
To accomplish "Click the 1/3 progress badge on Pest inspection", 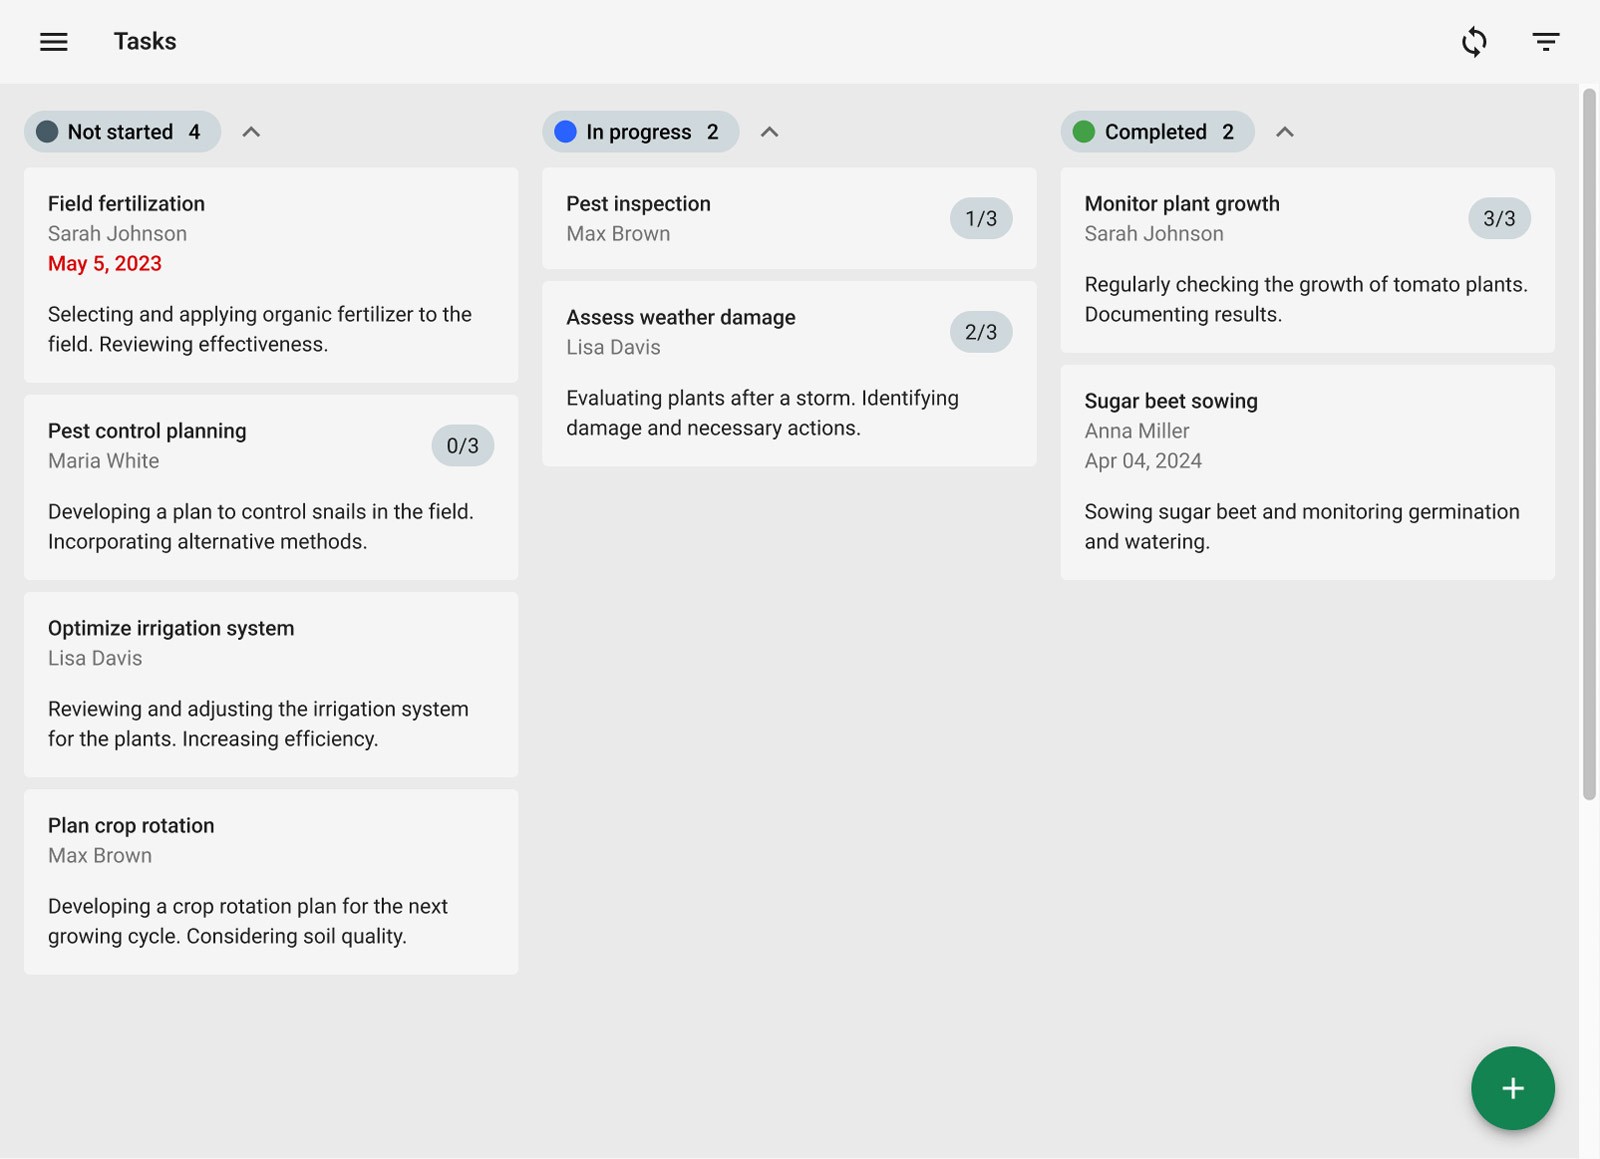I will coord(980,218).
